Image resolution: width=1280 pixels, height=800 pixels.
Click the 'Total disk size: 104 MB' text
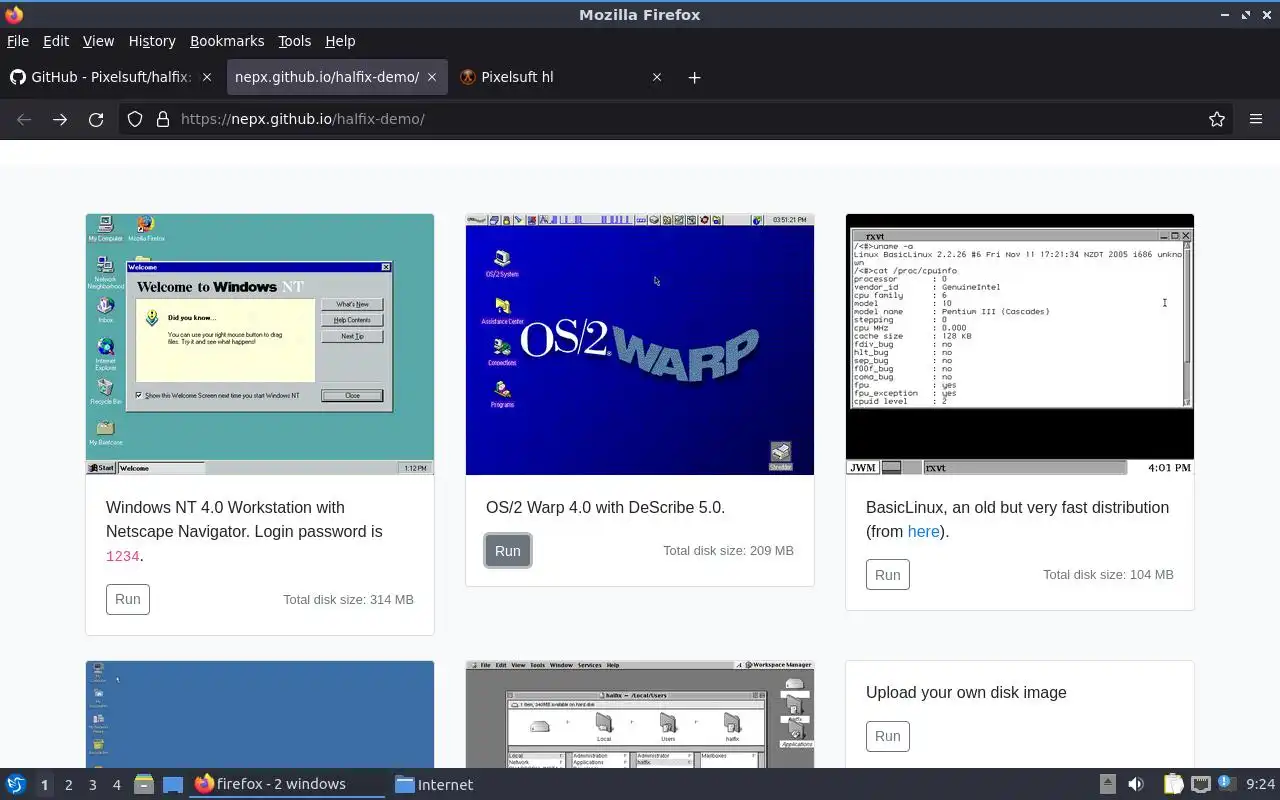coord(1108,575)
